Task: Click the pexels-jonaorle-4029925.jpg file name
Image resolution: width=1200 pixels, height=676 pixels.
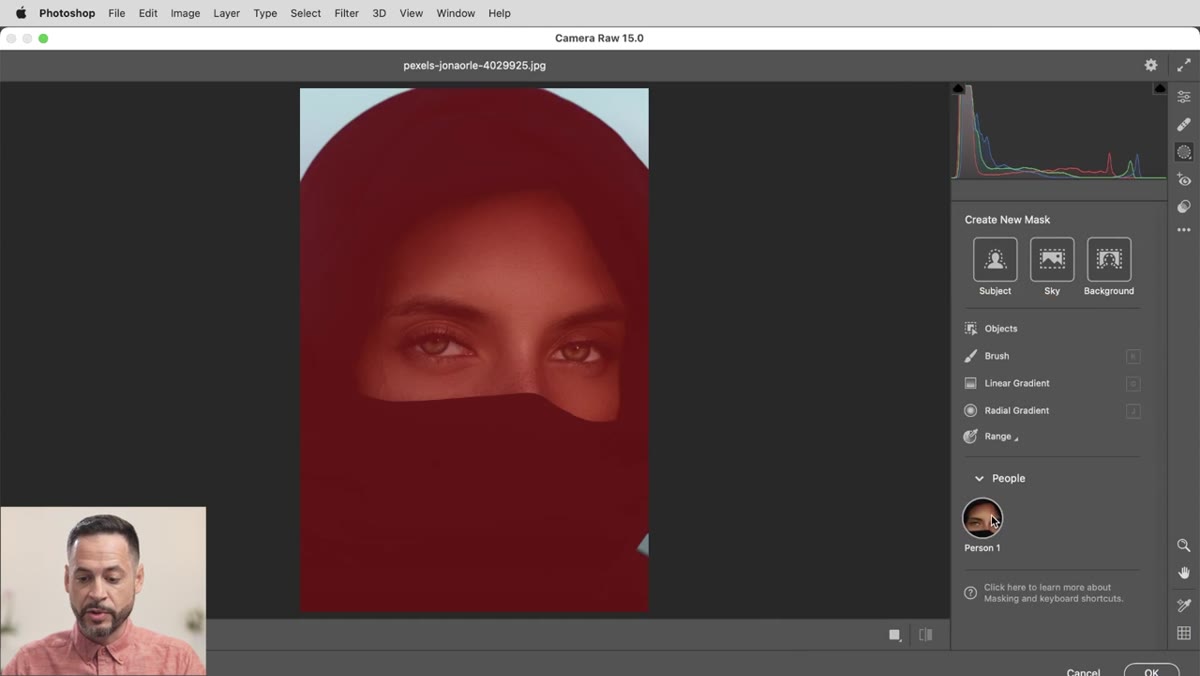Action: click(475, 65)
